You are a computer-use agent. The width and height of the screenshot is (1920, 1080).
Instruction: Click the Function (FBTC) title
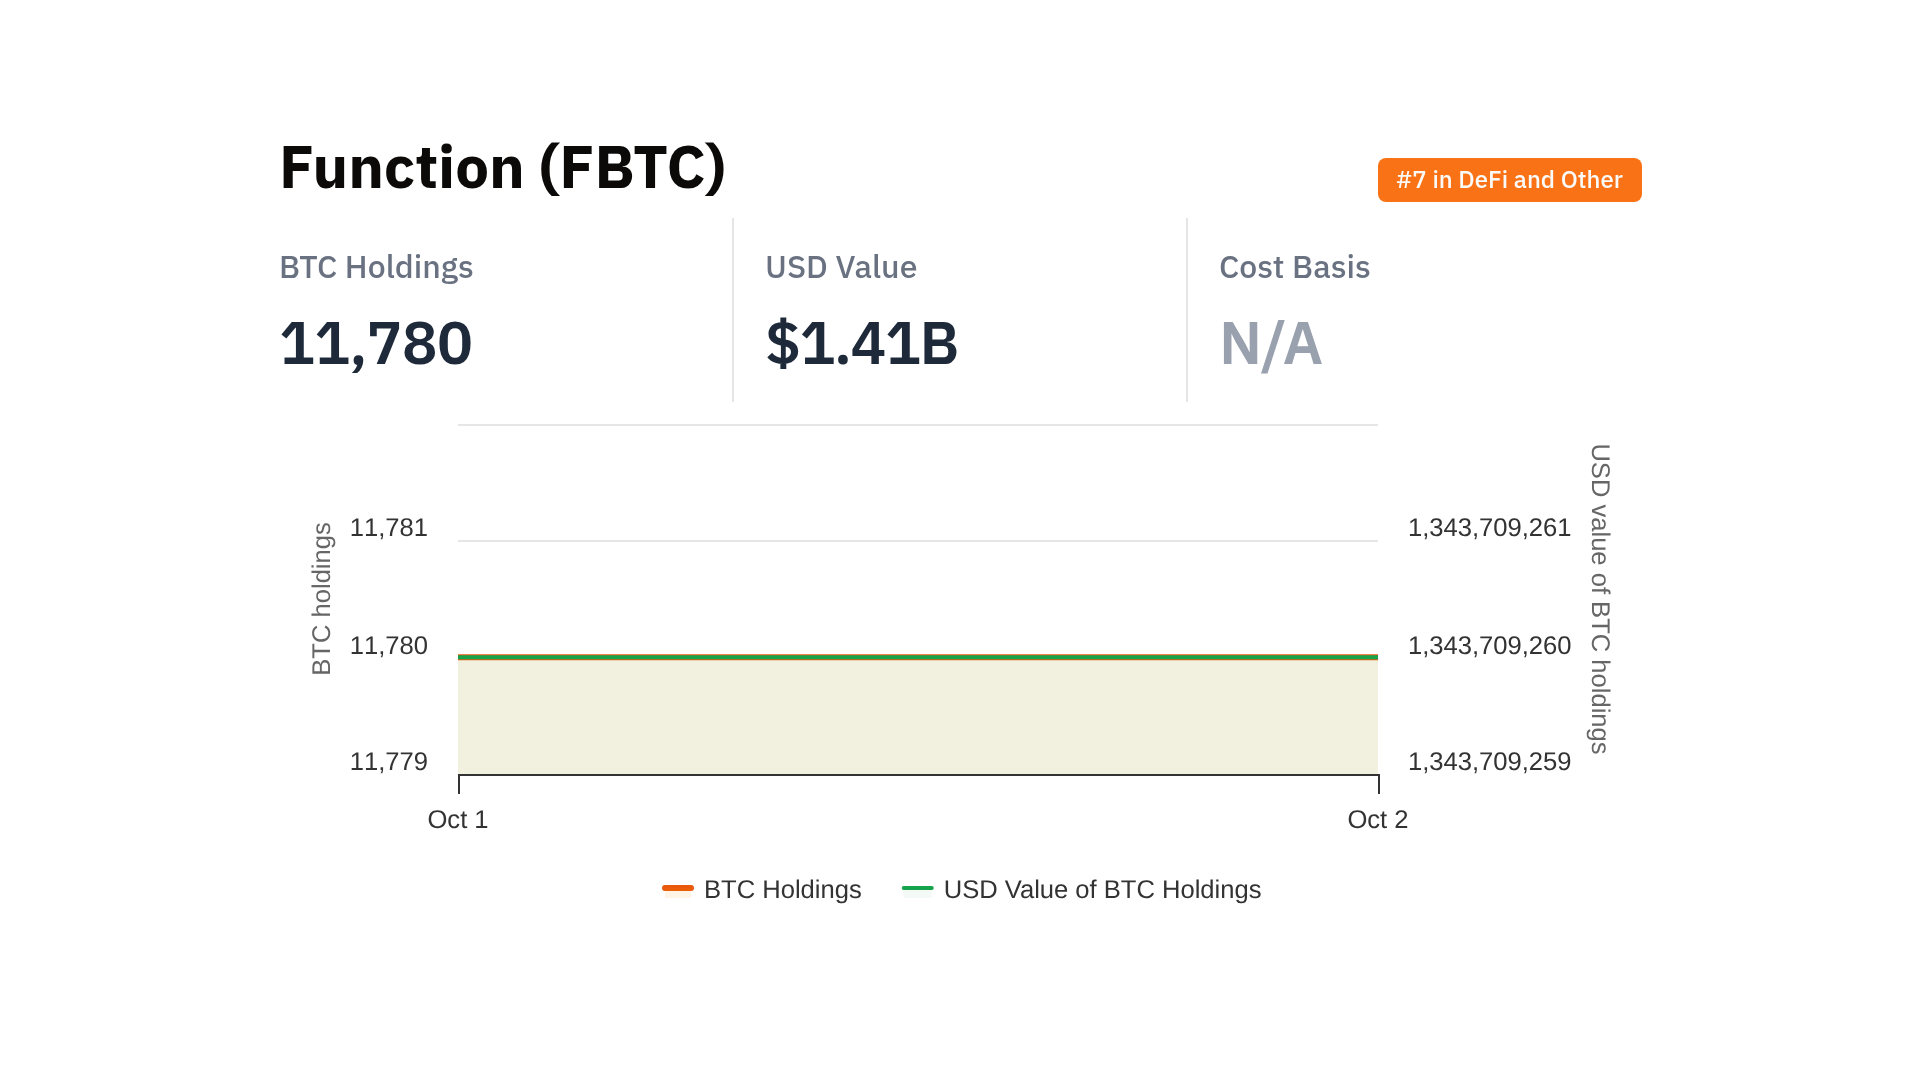(502, 167)
